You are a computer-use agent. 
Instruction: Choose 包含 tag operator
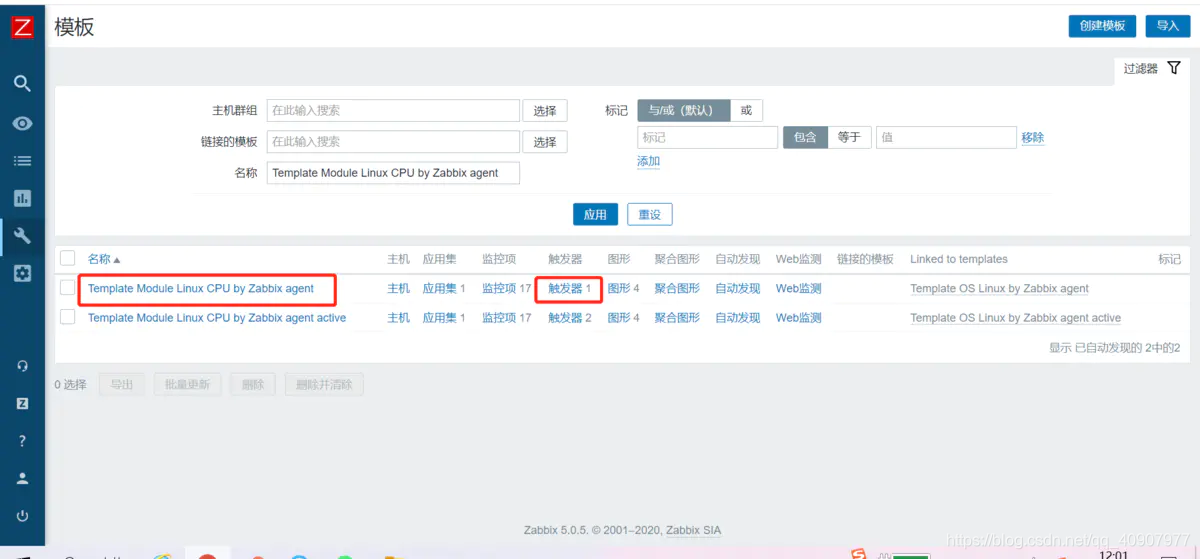[x=805, y=137]
